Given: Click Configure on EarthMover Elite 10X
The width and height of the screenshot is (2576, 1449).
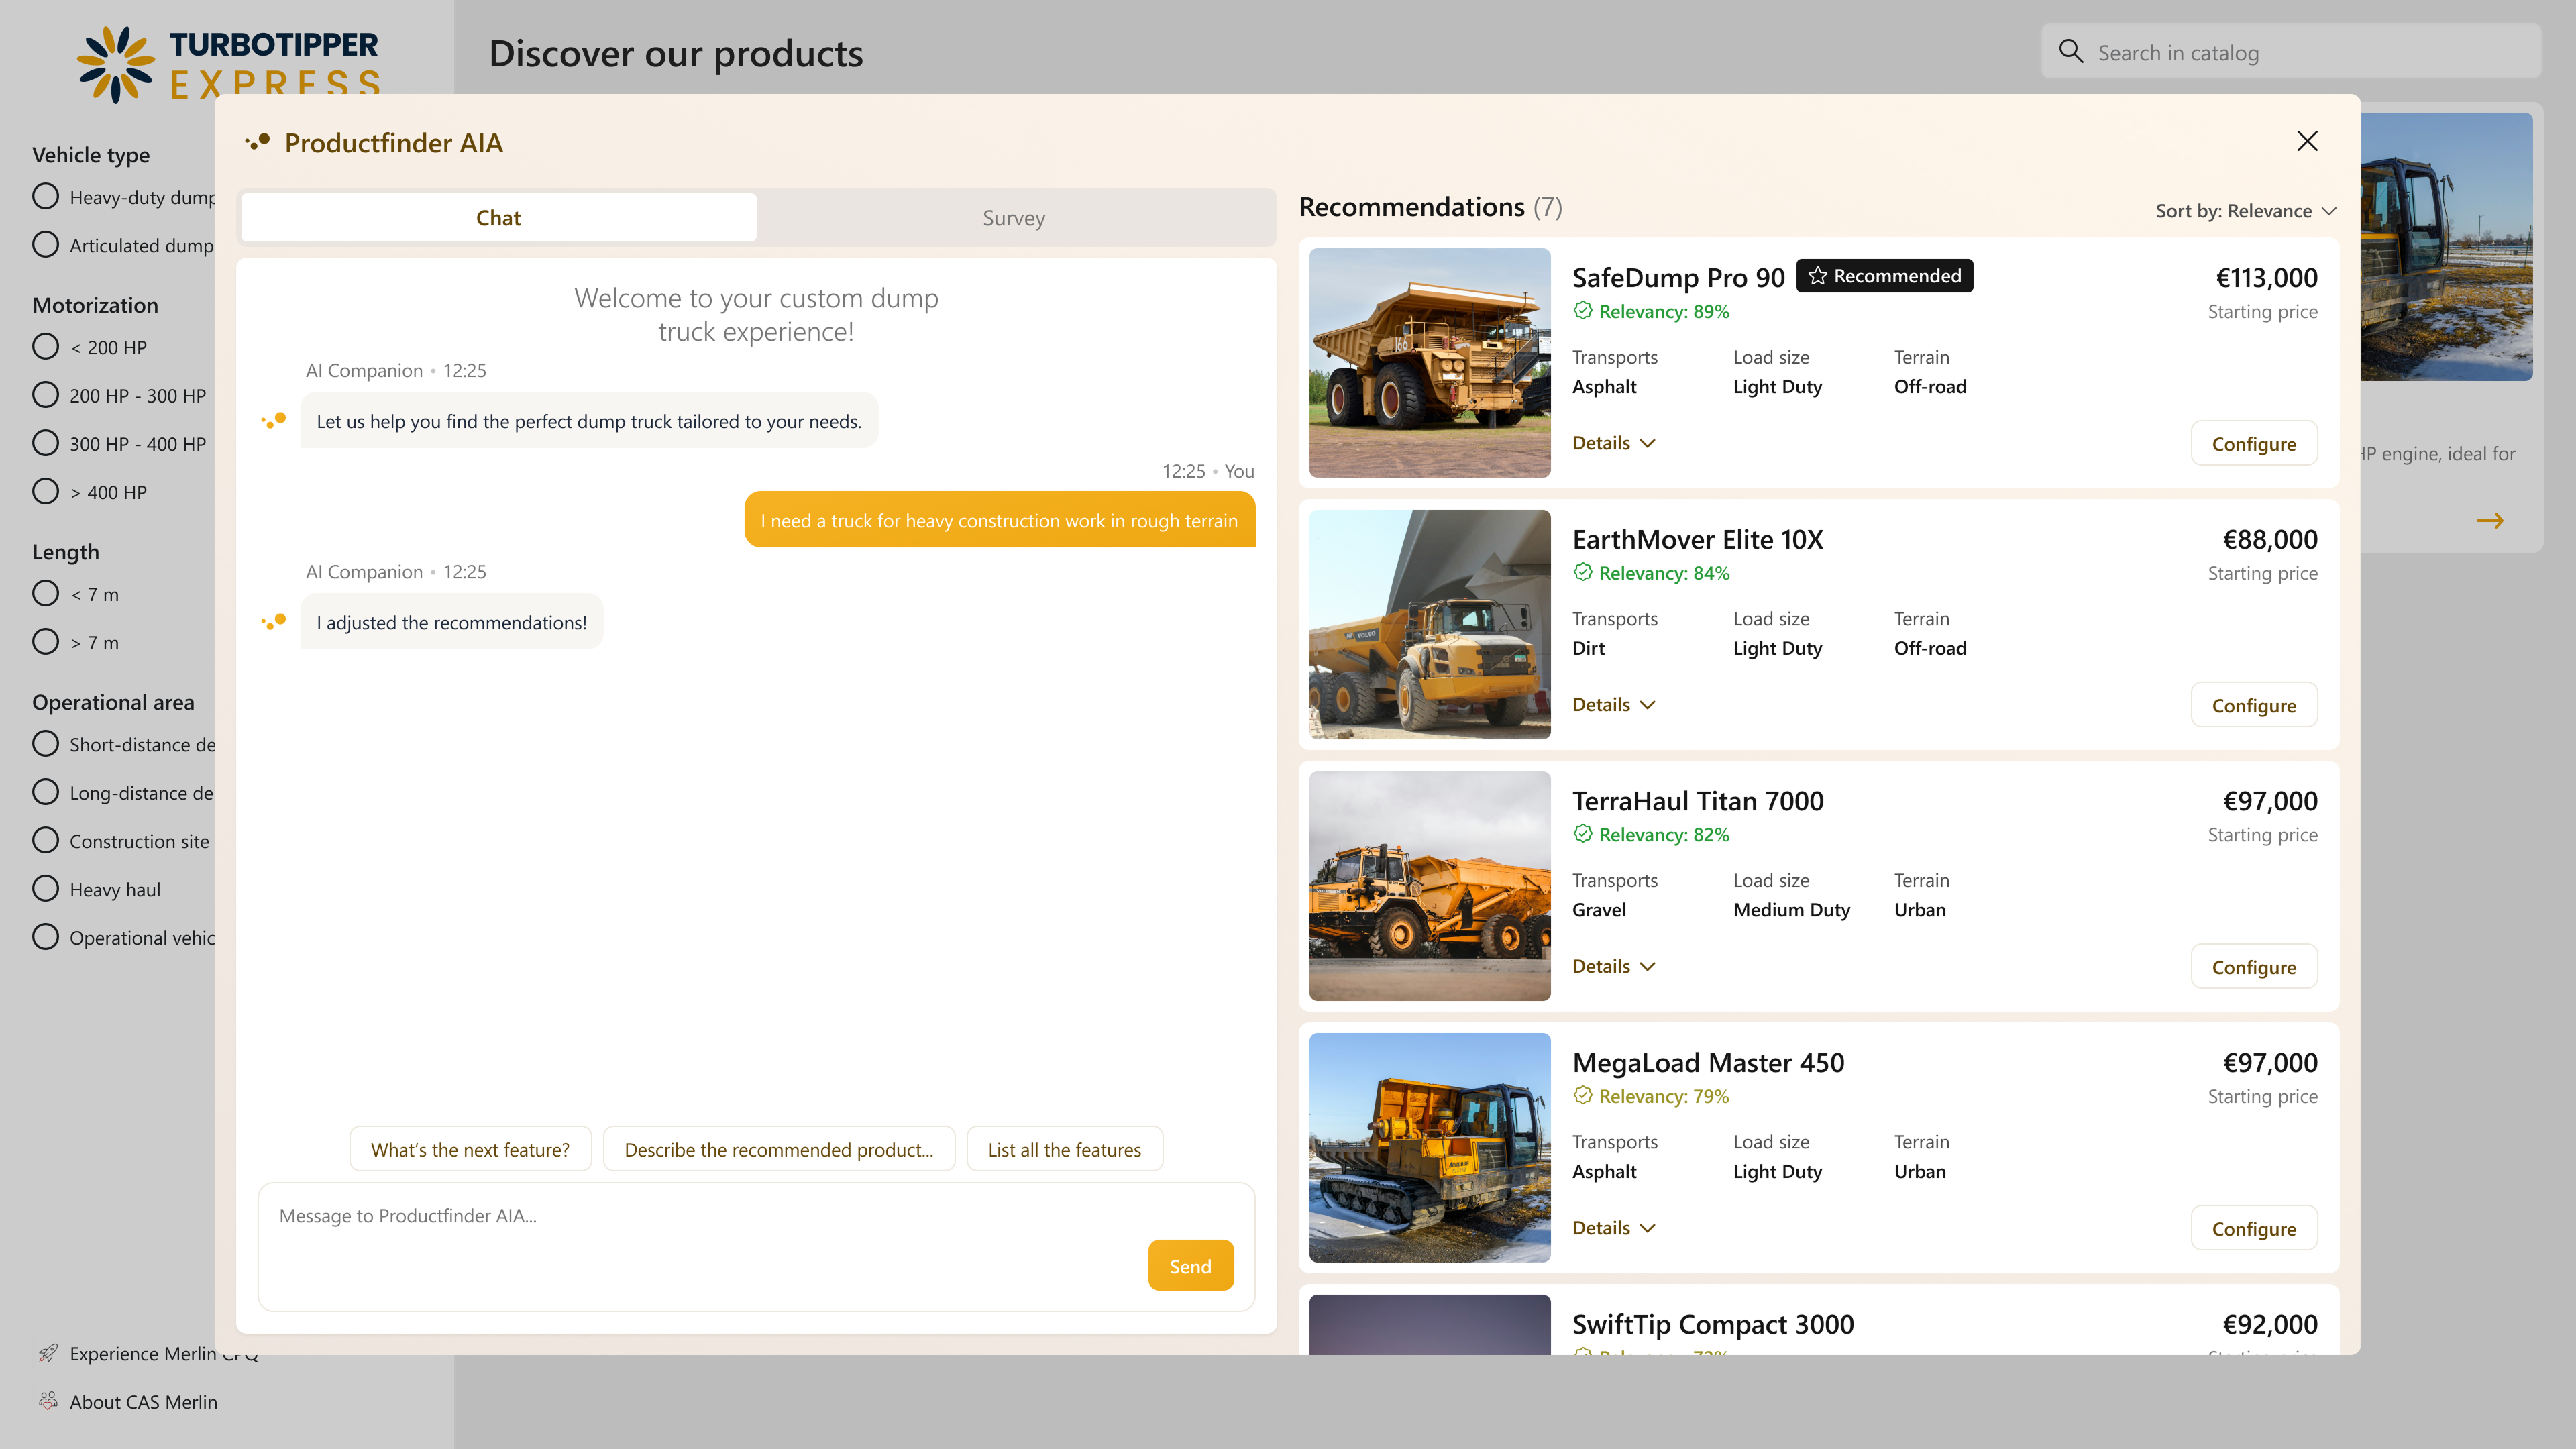Looking at the screenshot, I should (2254, 704).
